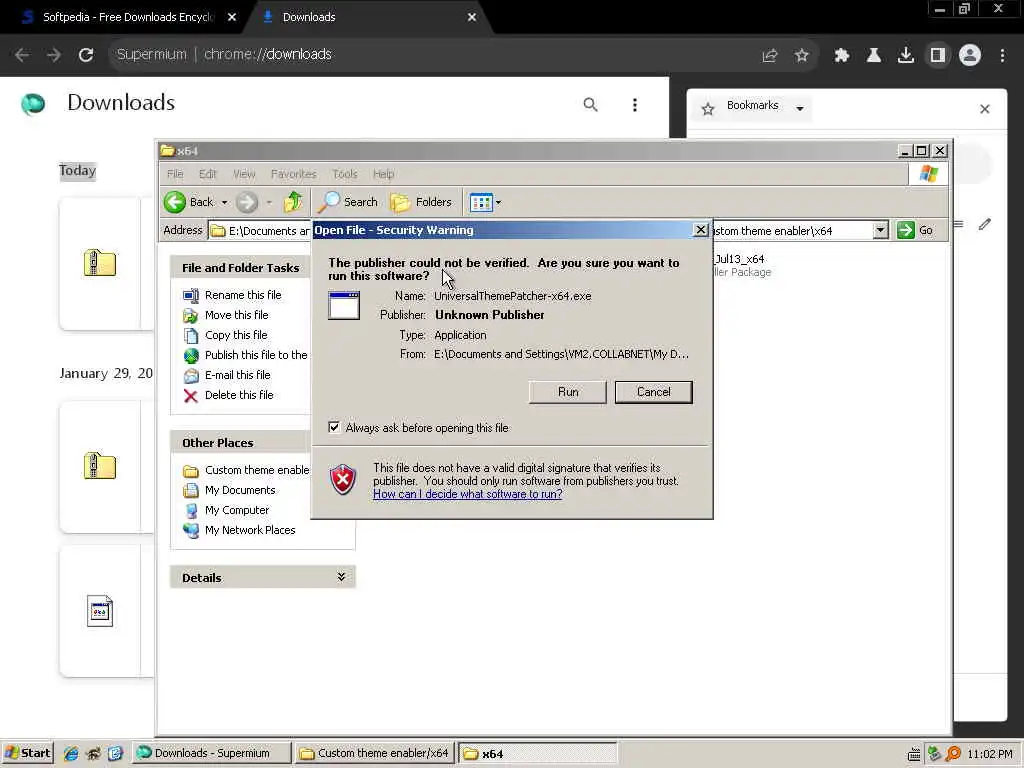Click Publish this file to the Web

(x=245, y=355)
